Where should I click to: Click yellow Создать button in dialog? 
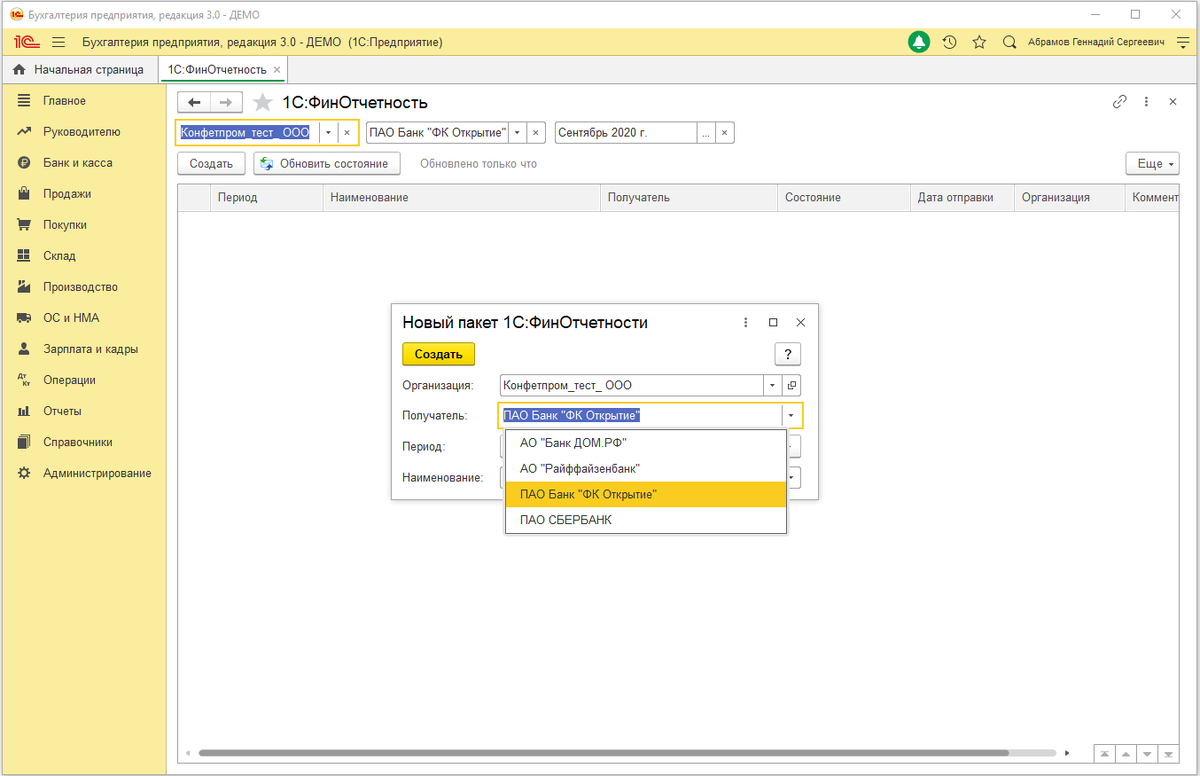pyautogui.click(x=438, y=354)
